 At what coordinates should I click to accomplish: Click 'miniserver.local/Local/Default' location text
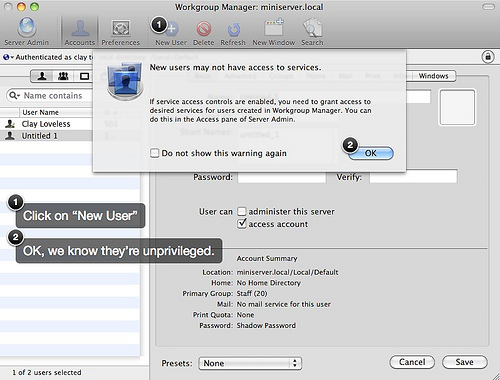[287, 272]
